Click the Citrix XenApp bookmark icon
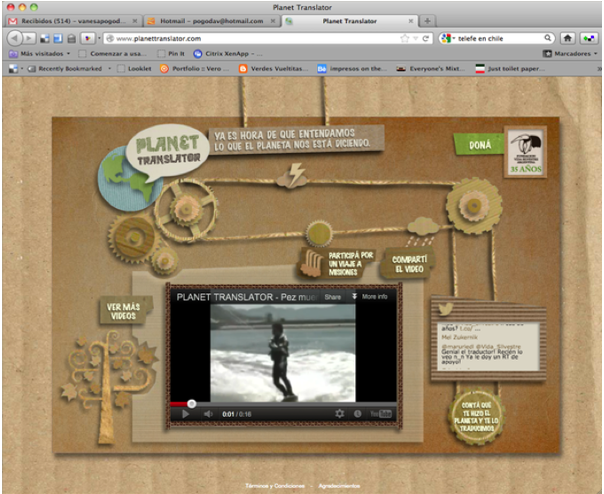 pos(198,54)
